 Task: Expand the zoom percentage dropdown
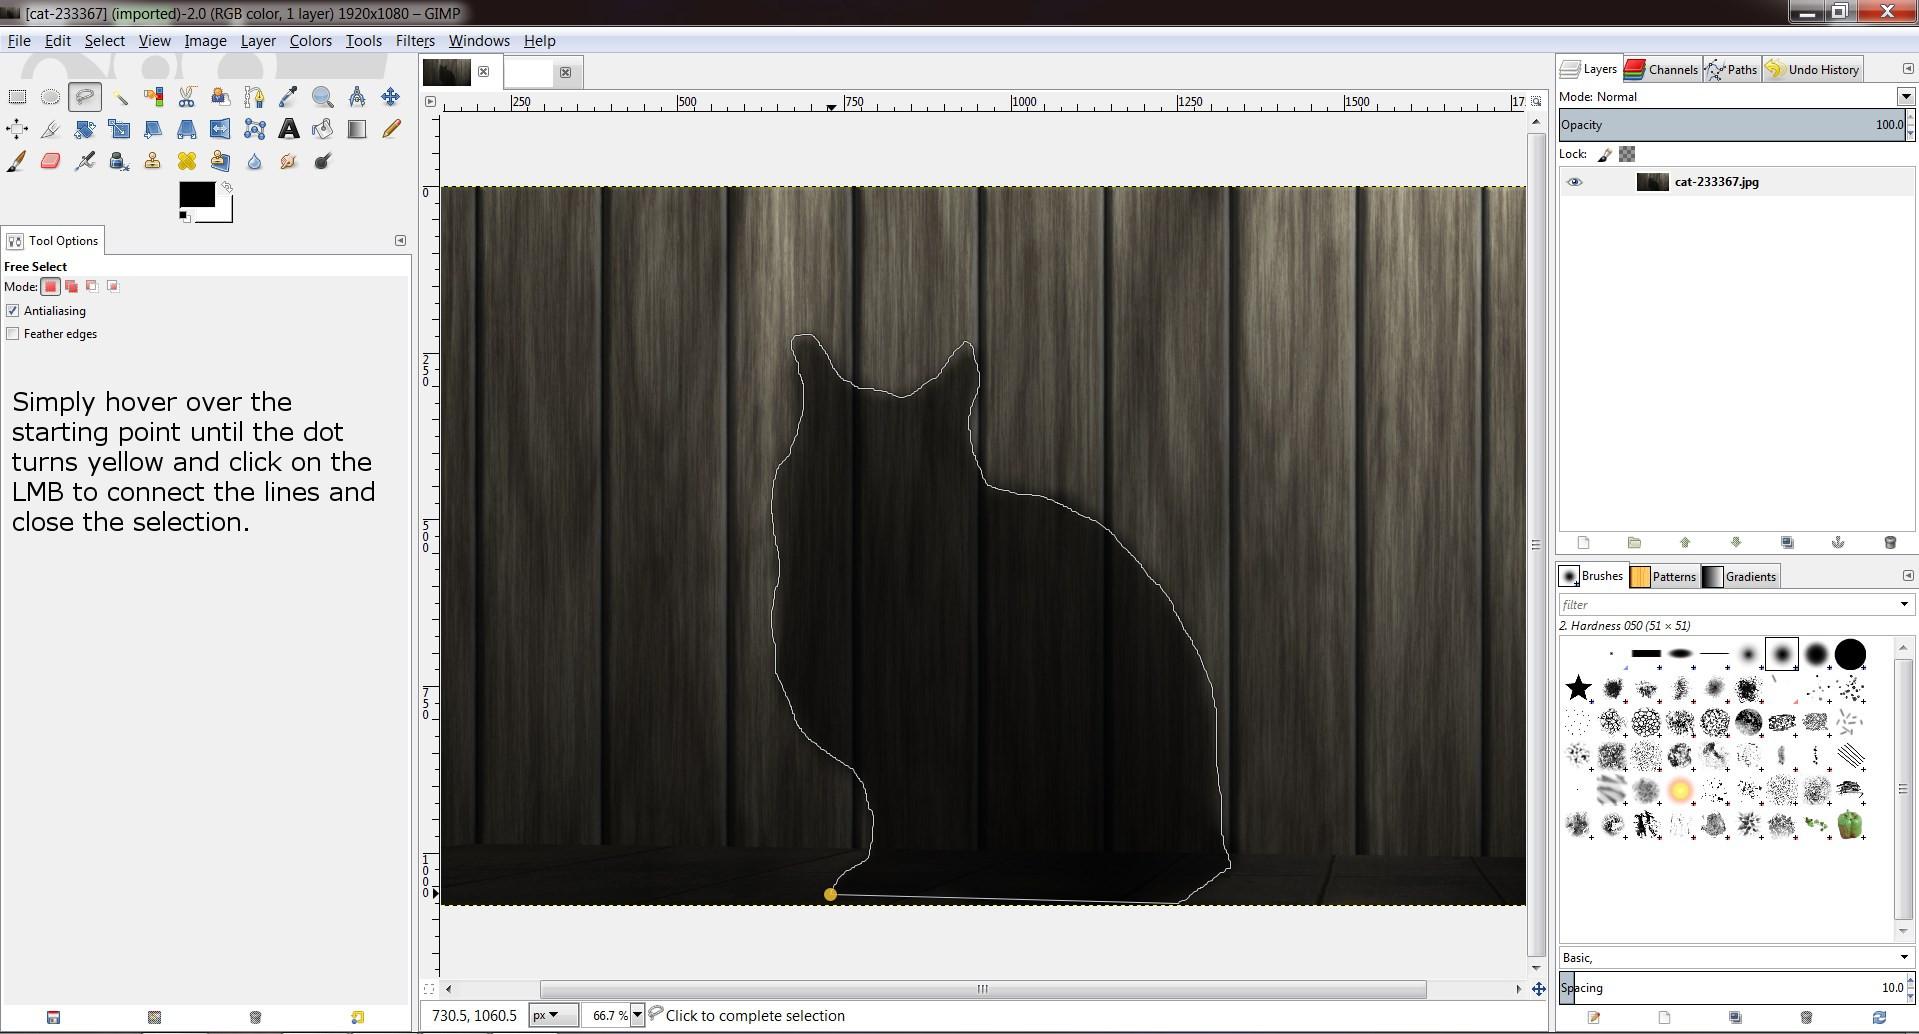tap(636, 1015)
